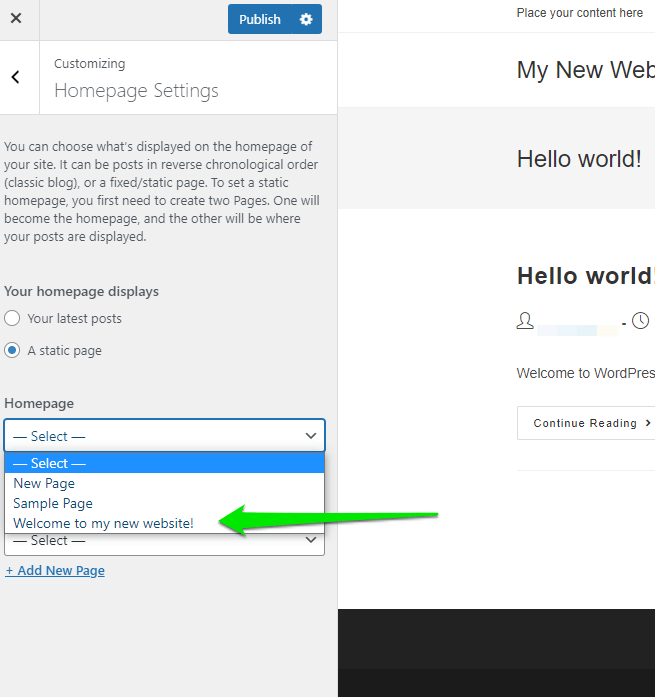Close the Customizer with the X icon
655x697 pixels.
tap(16, 18)
